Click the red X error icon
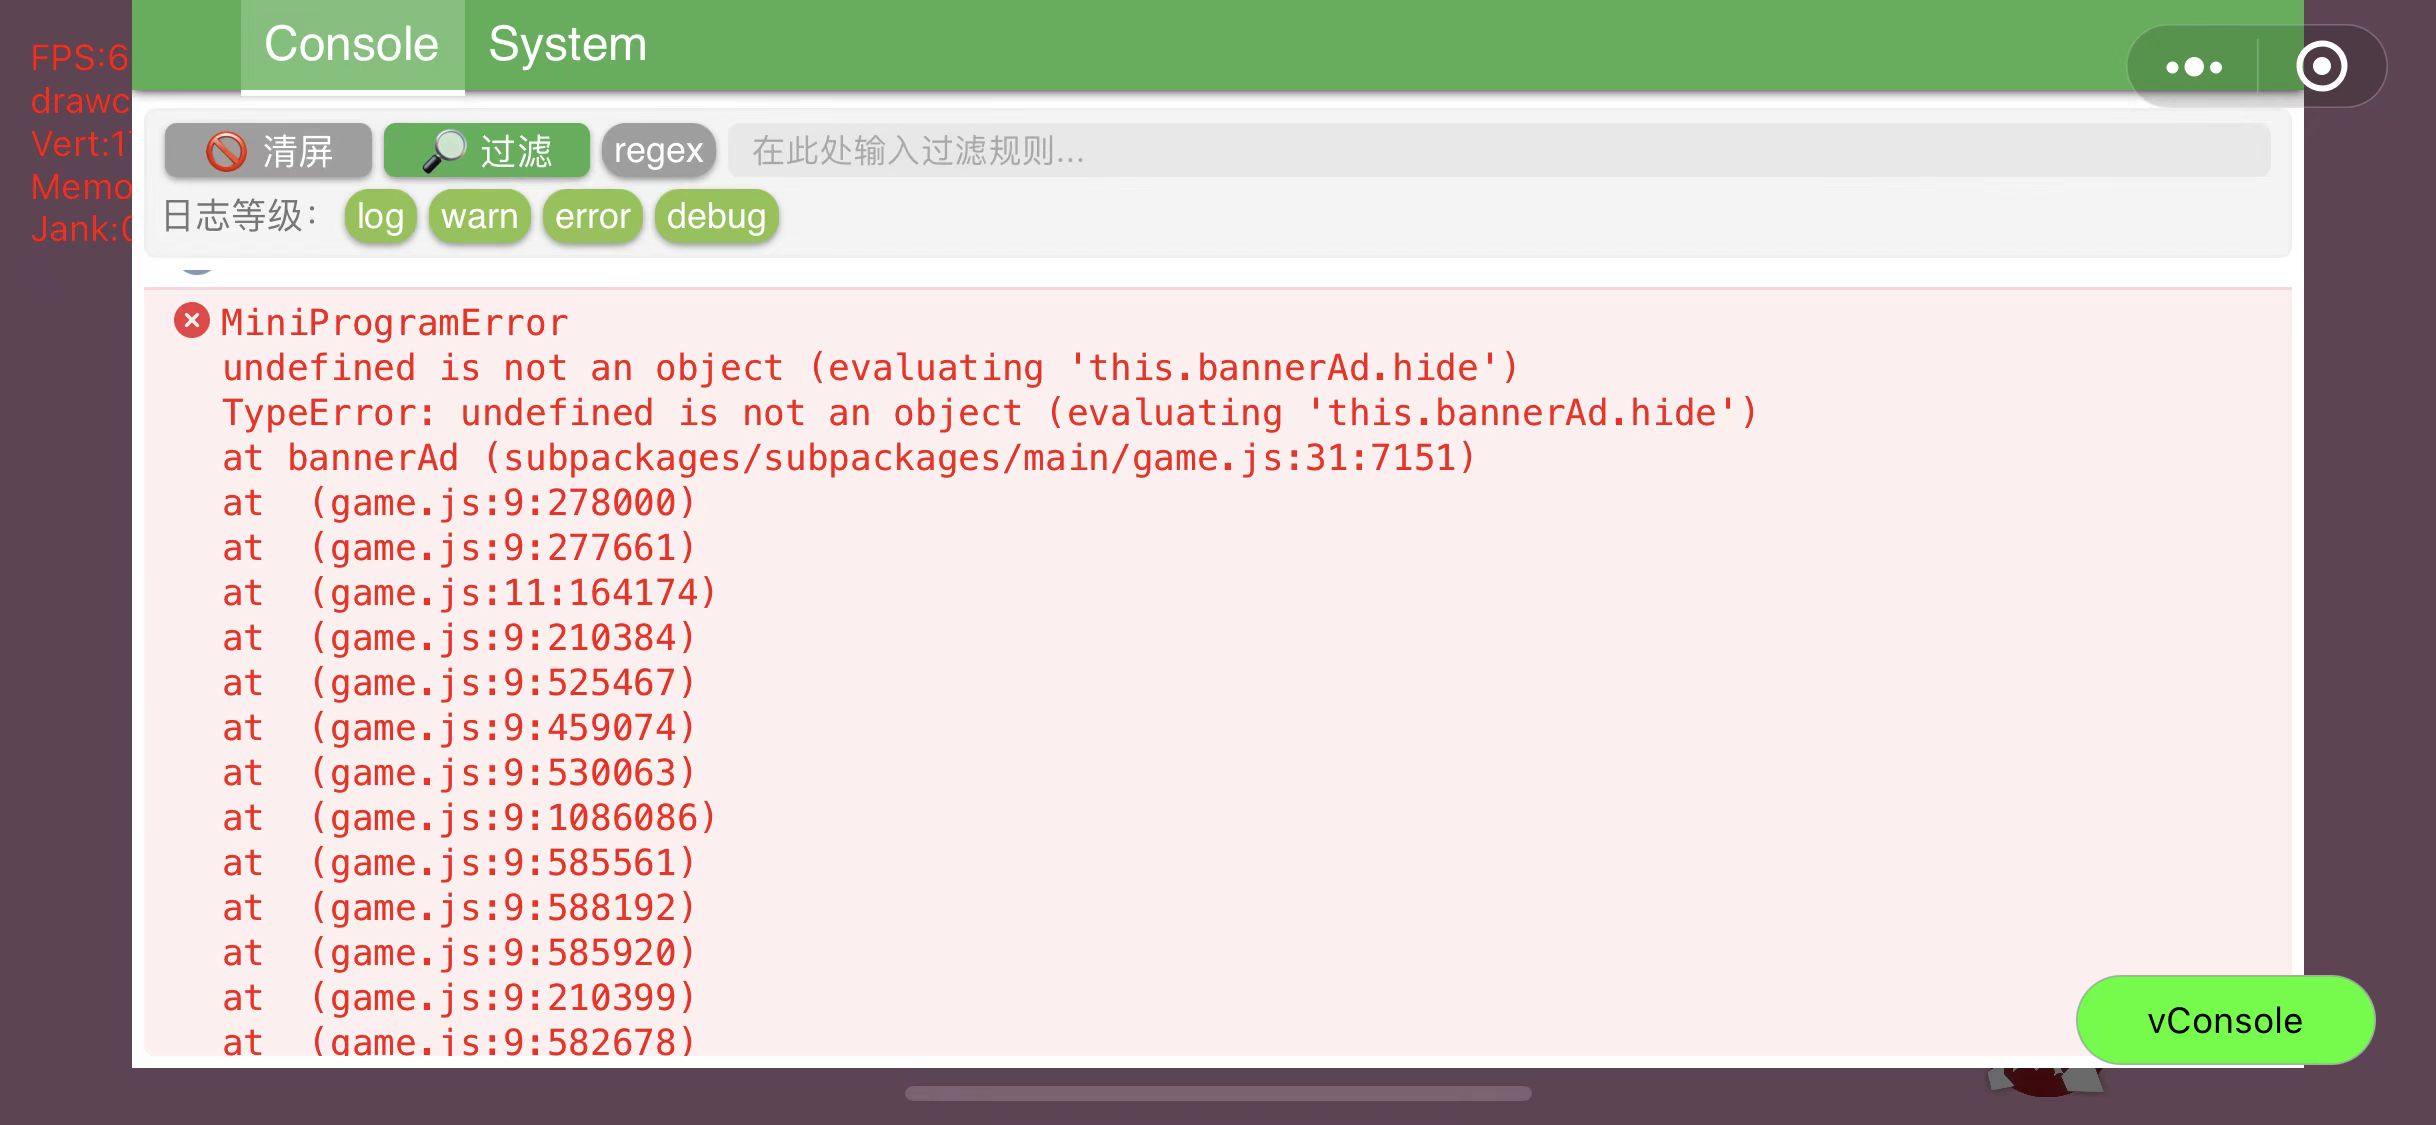 [x=192, y=321]
